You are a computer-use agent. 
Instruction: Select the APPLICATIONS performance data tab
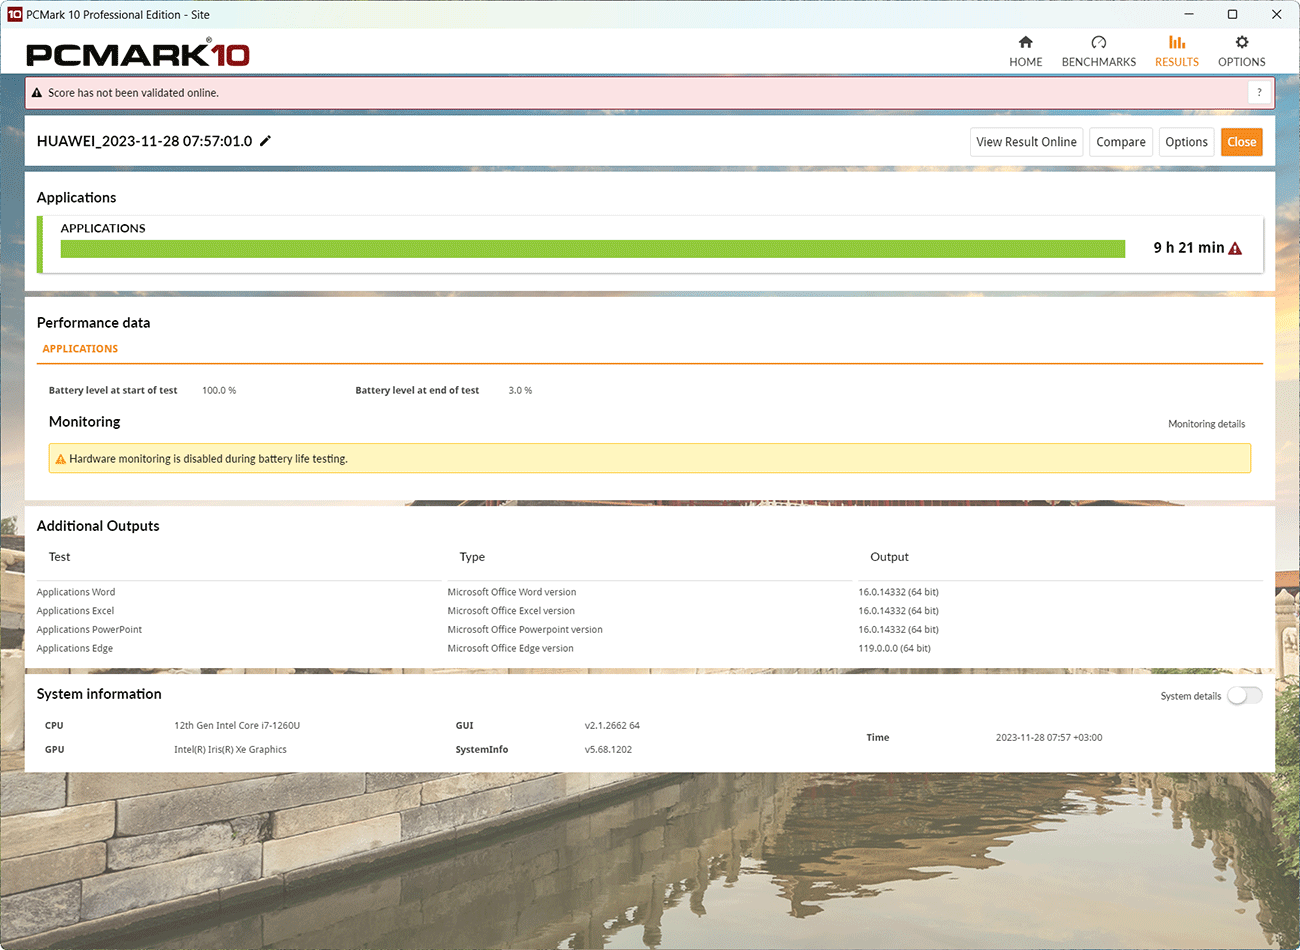tap(80, 349)
